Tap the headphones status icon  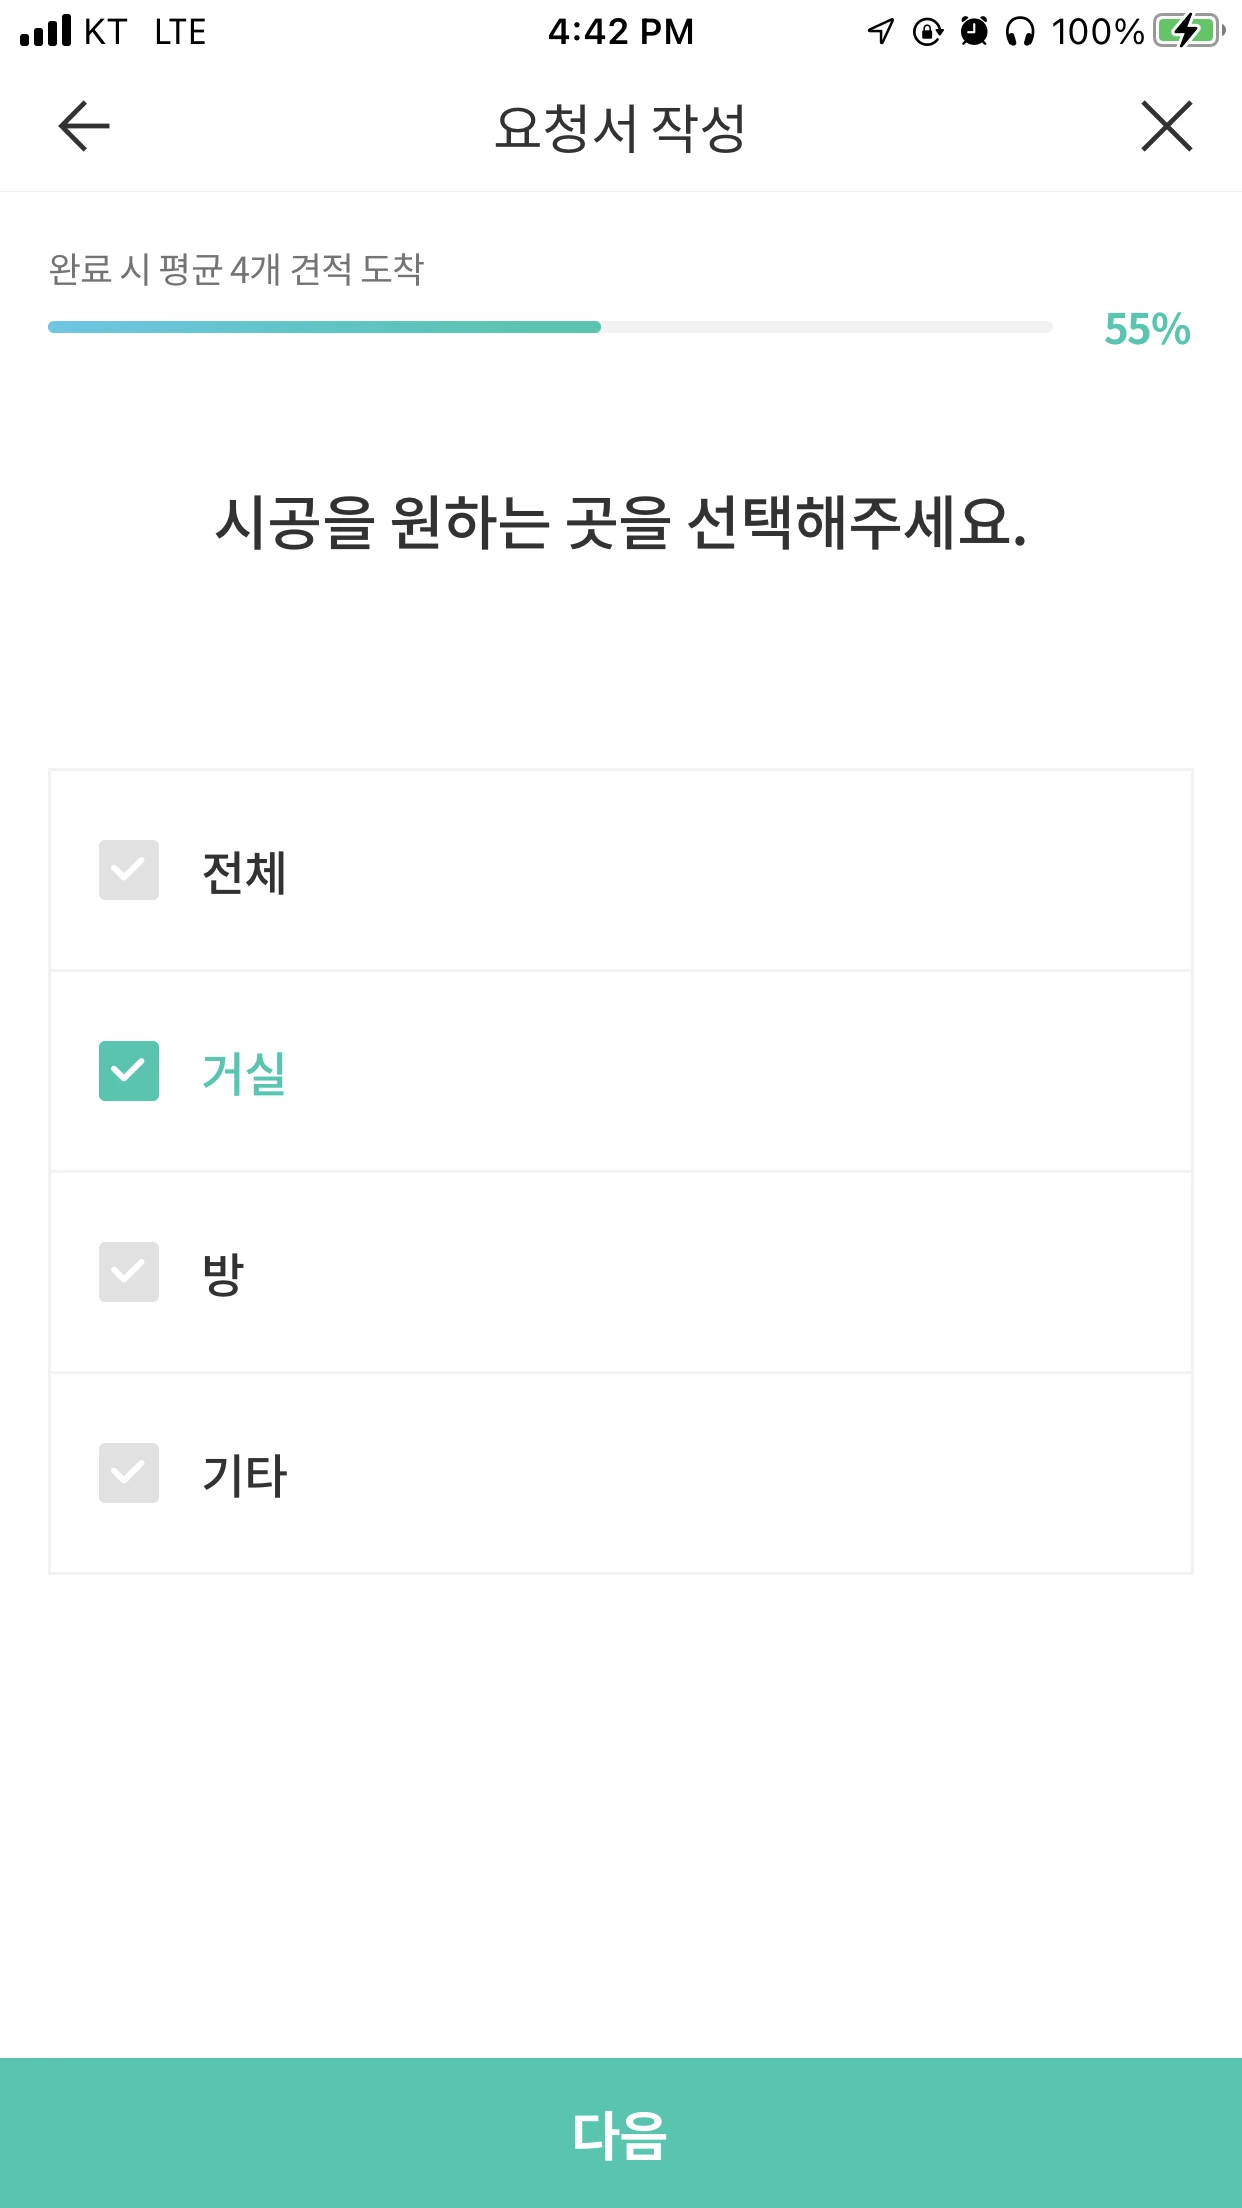(x=1020, y=32)
